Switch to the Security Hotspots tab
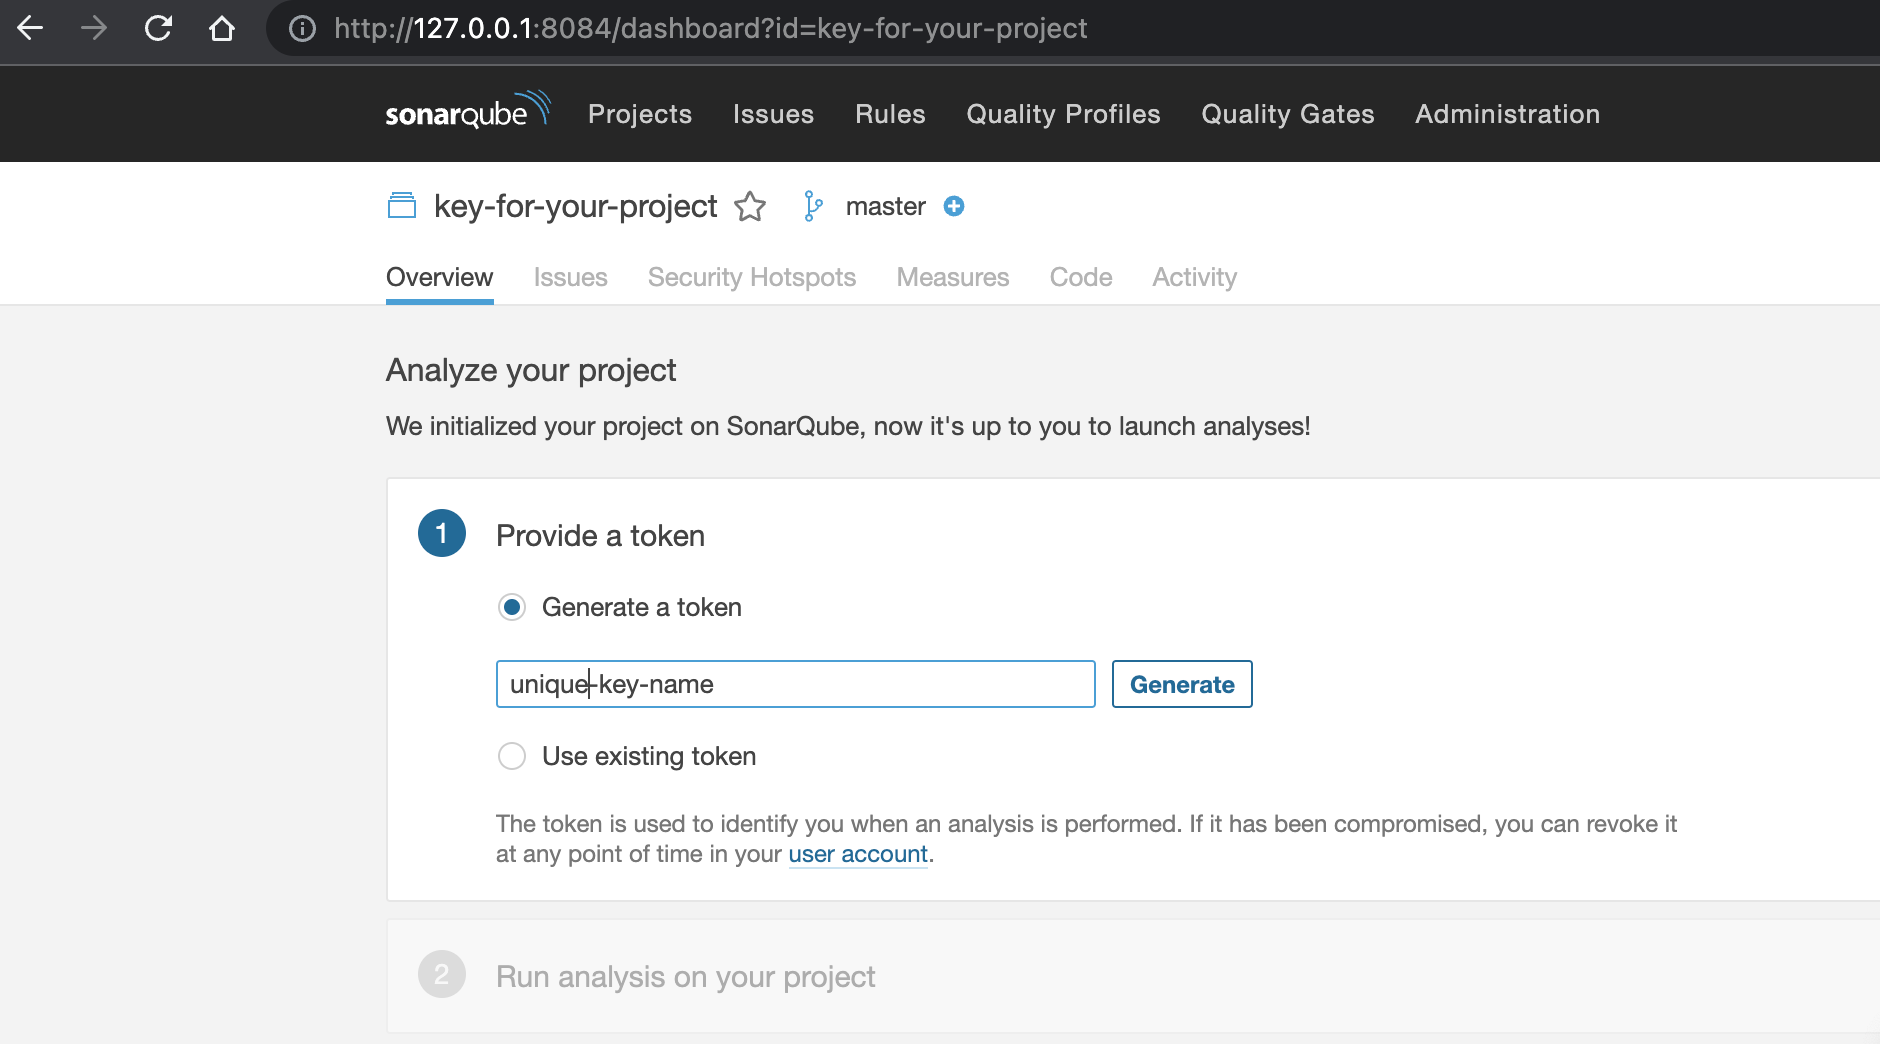This screenshot has height=1044, width=1880. 752,277
